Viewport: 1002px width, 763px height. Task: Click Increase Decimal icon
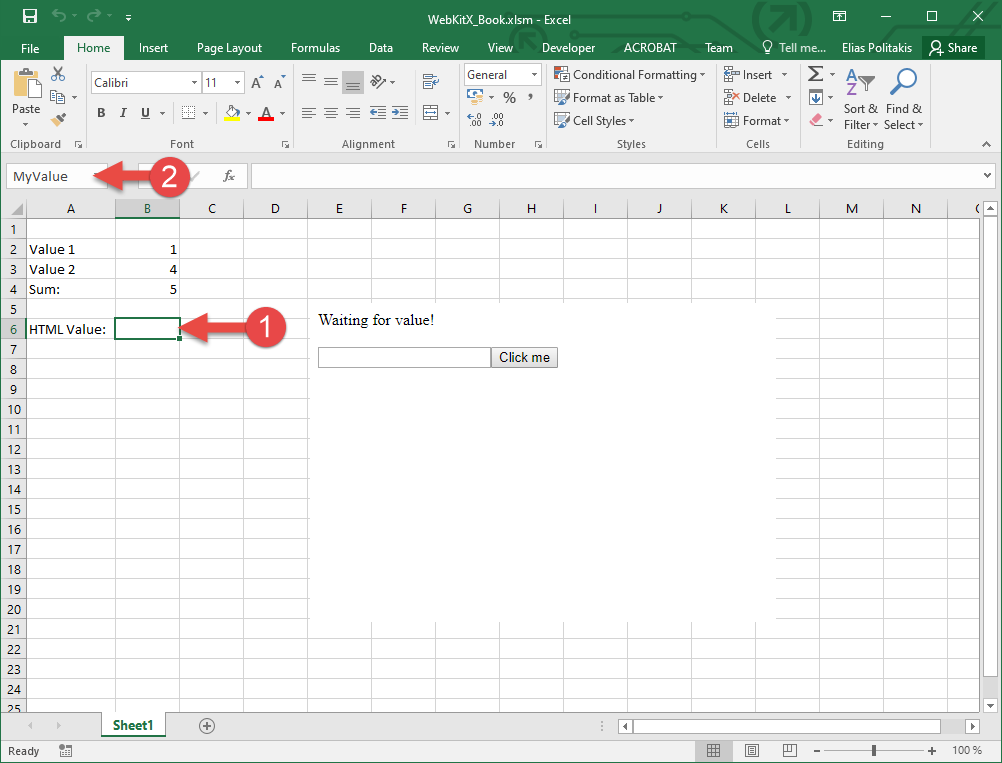pos(474,119)
